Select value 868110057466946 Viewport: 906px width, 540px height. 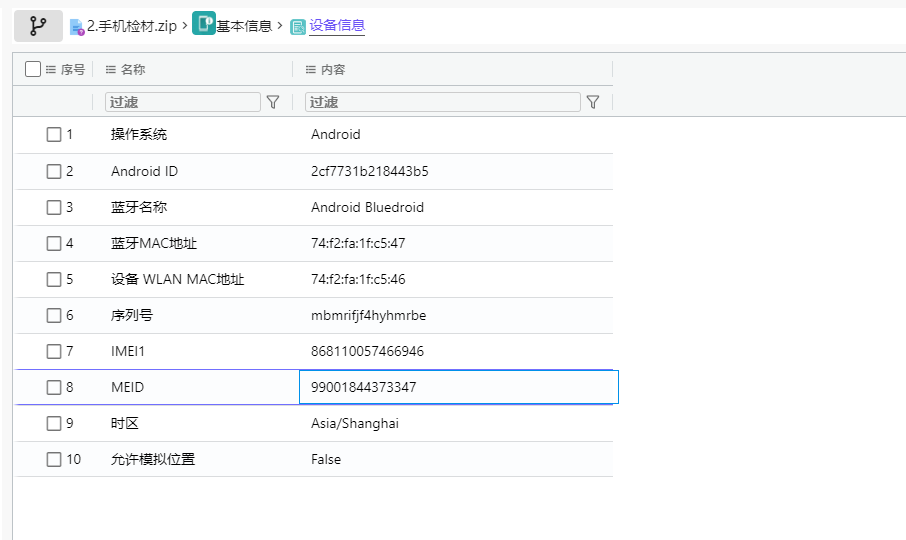(x=367, y=351)
